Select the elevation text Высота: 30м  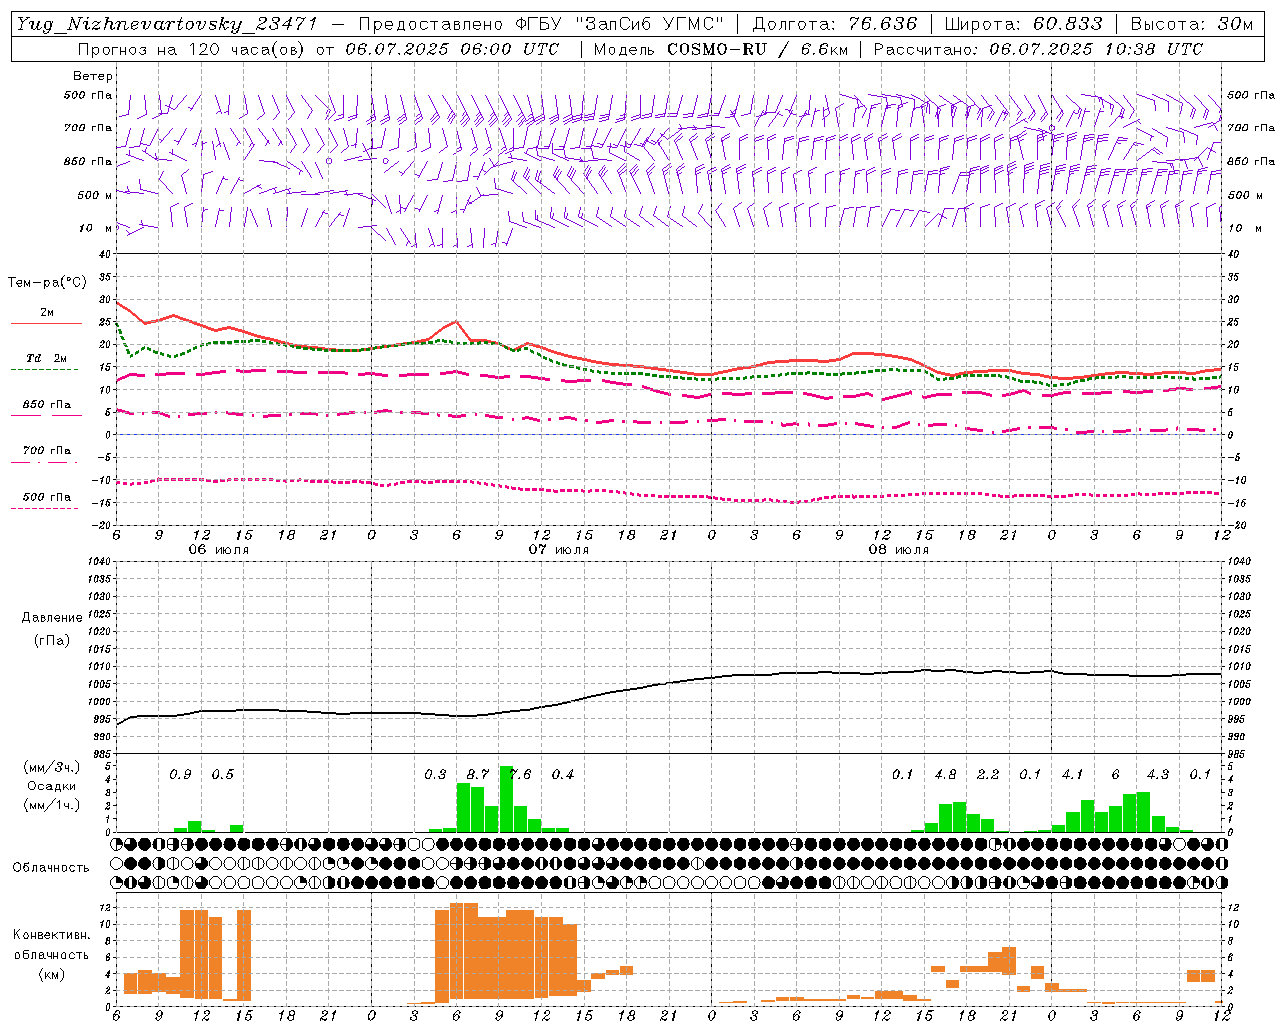(1192, 23)
